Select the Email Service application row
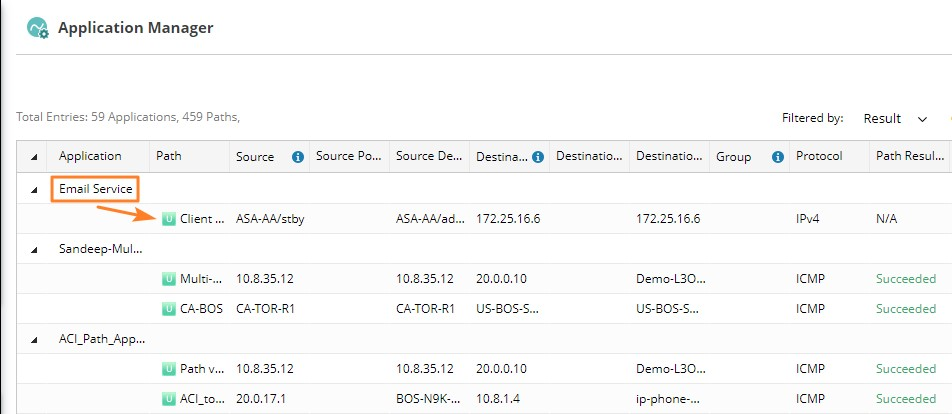This screenshot has width=952, height=414. click(x=95, y=188)
